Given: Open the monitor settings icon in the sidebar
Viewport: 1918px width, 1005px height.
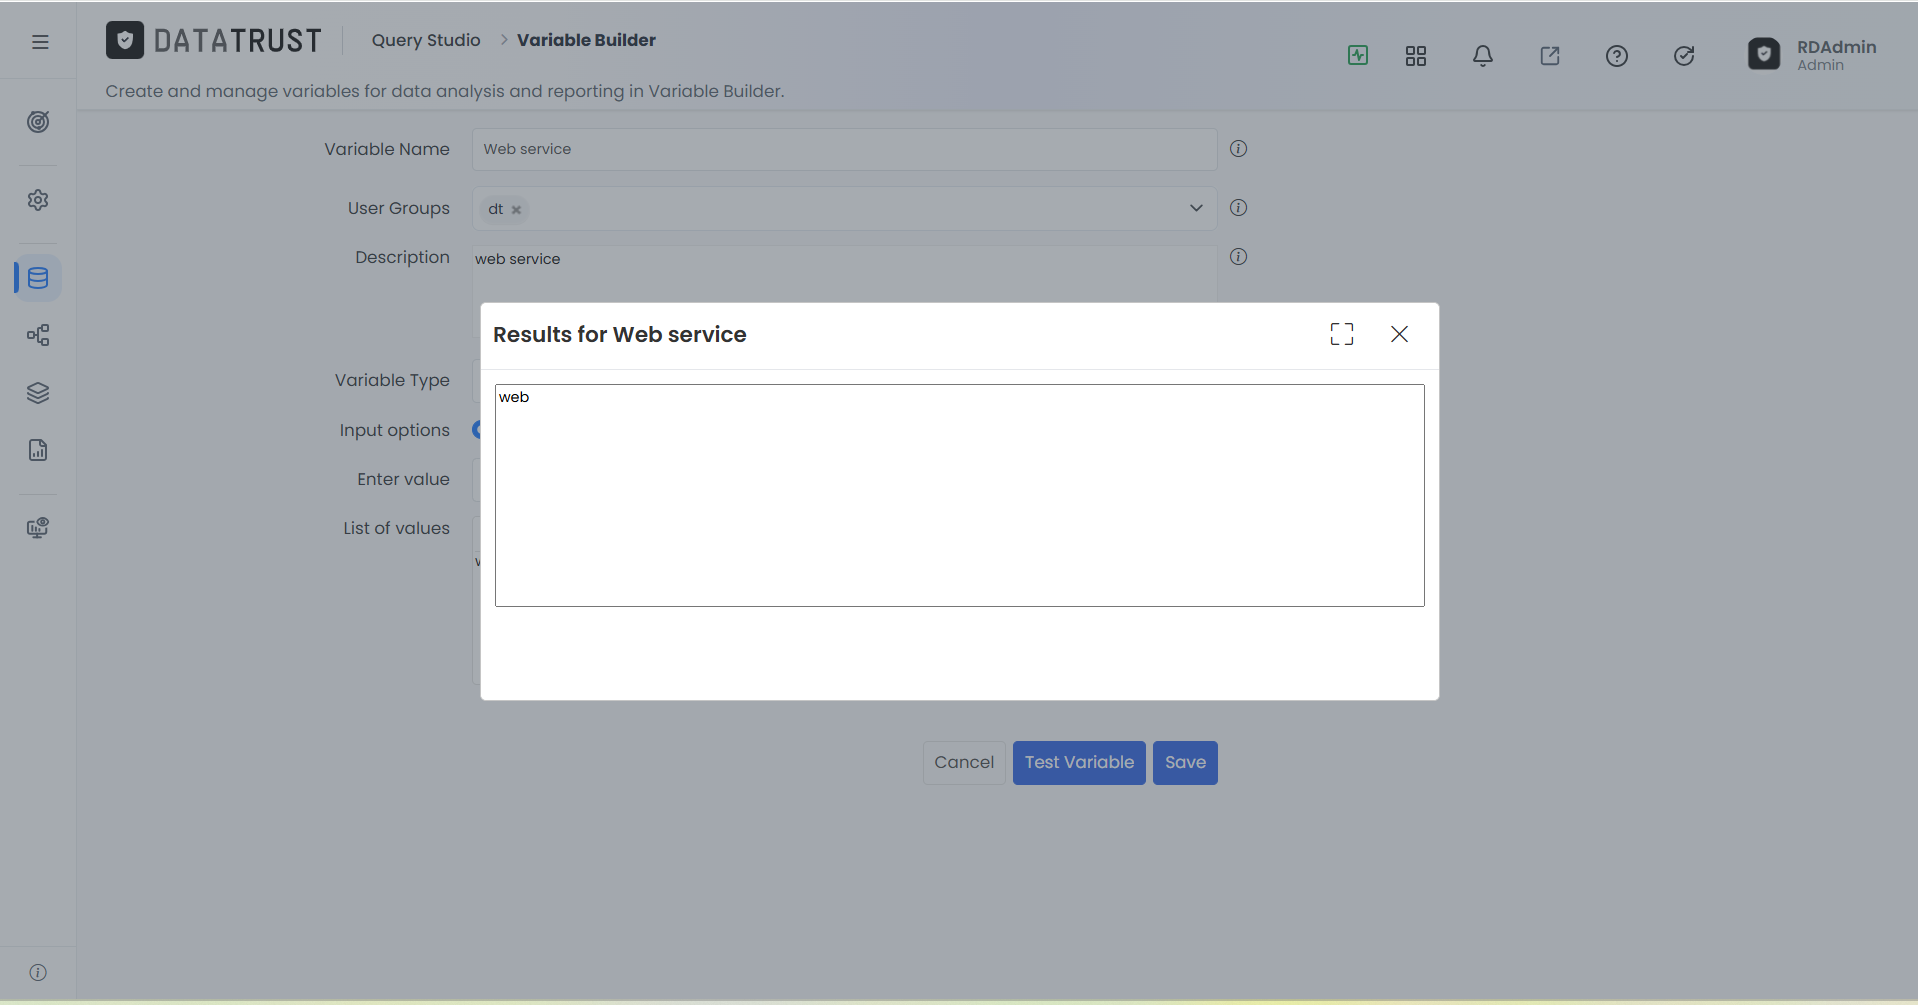Looking at the screenshot, I should (x=38, y=528).
